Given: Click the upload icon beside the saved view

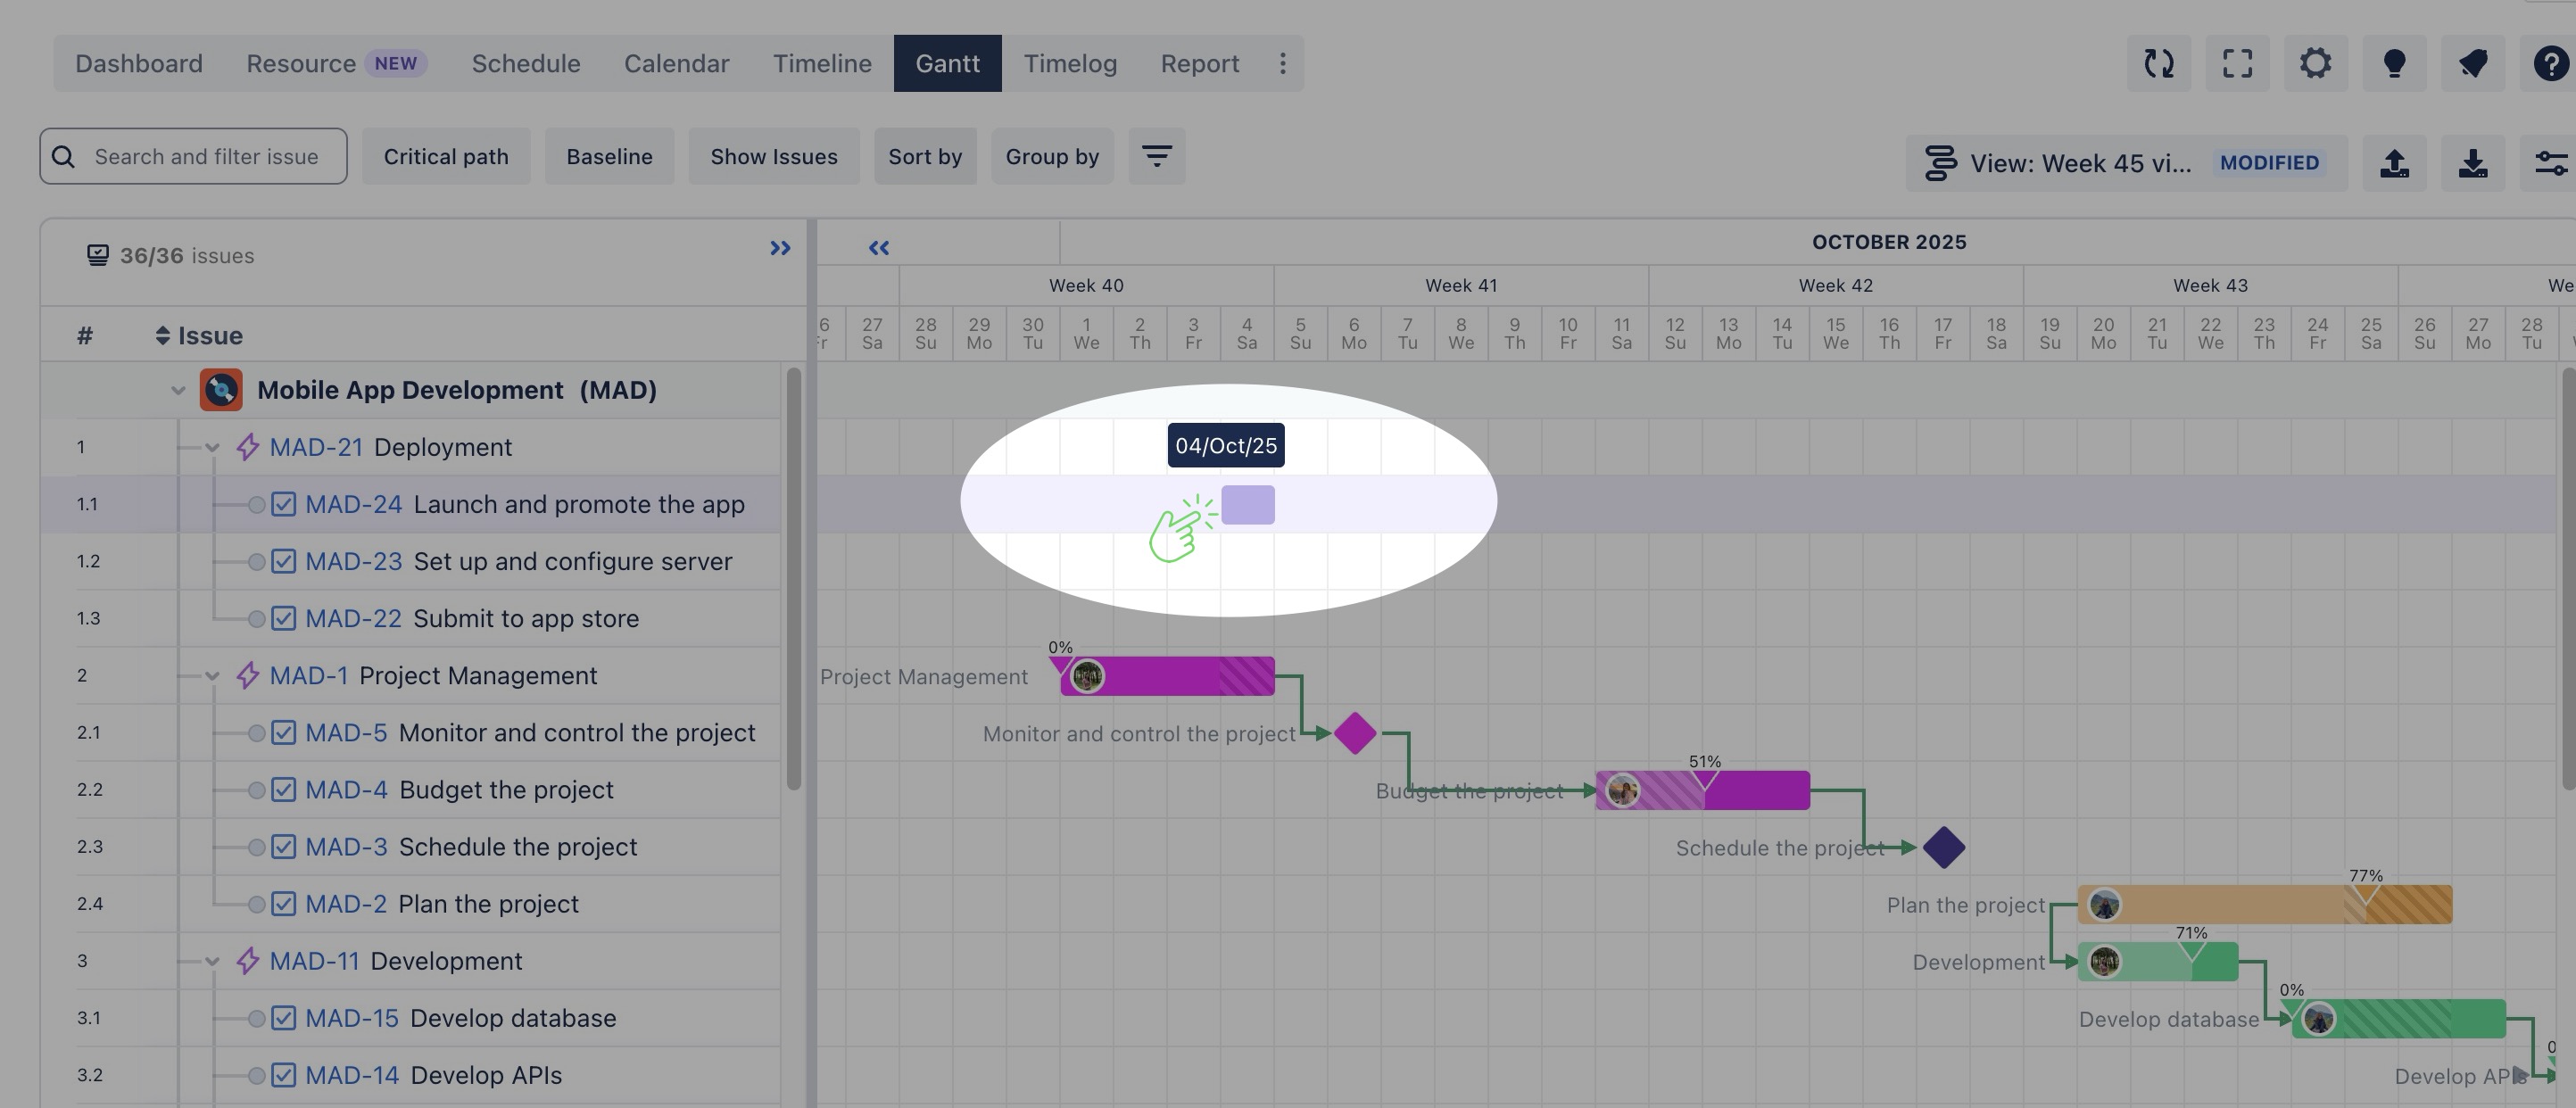Looking at the screenshot, I should pos(2394,163).
